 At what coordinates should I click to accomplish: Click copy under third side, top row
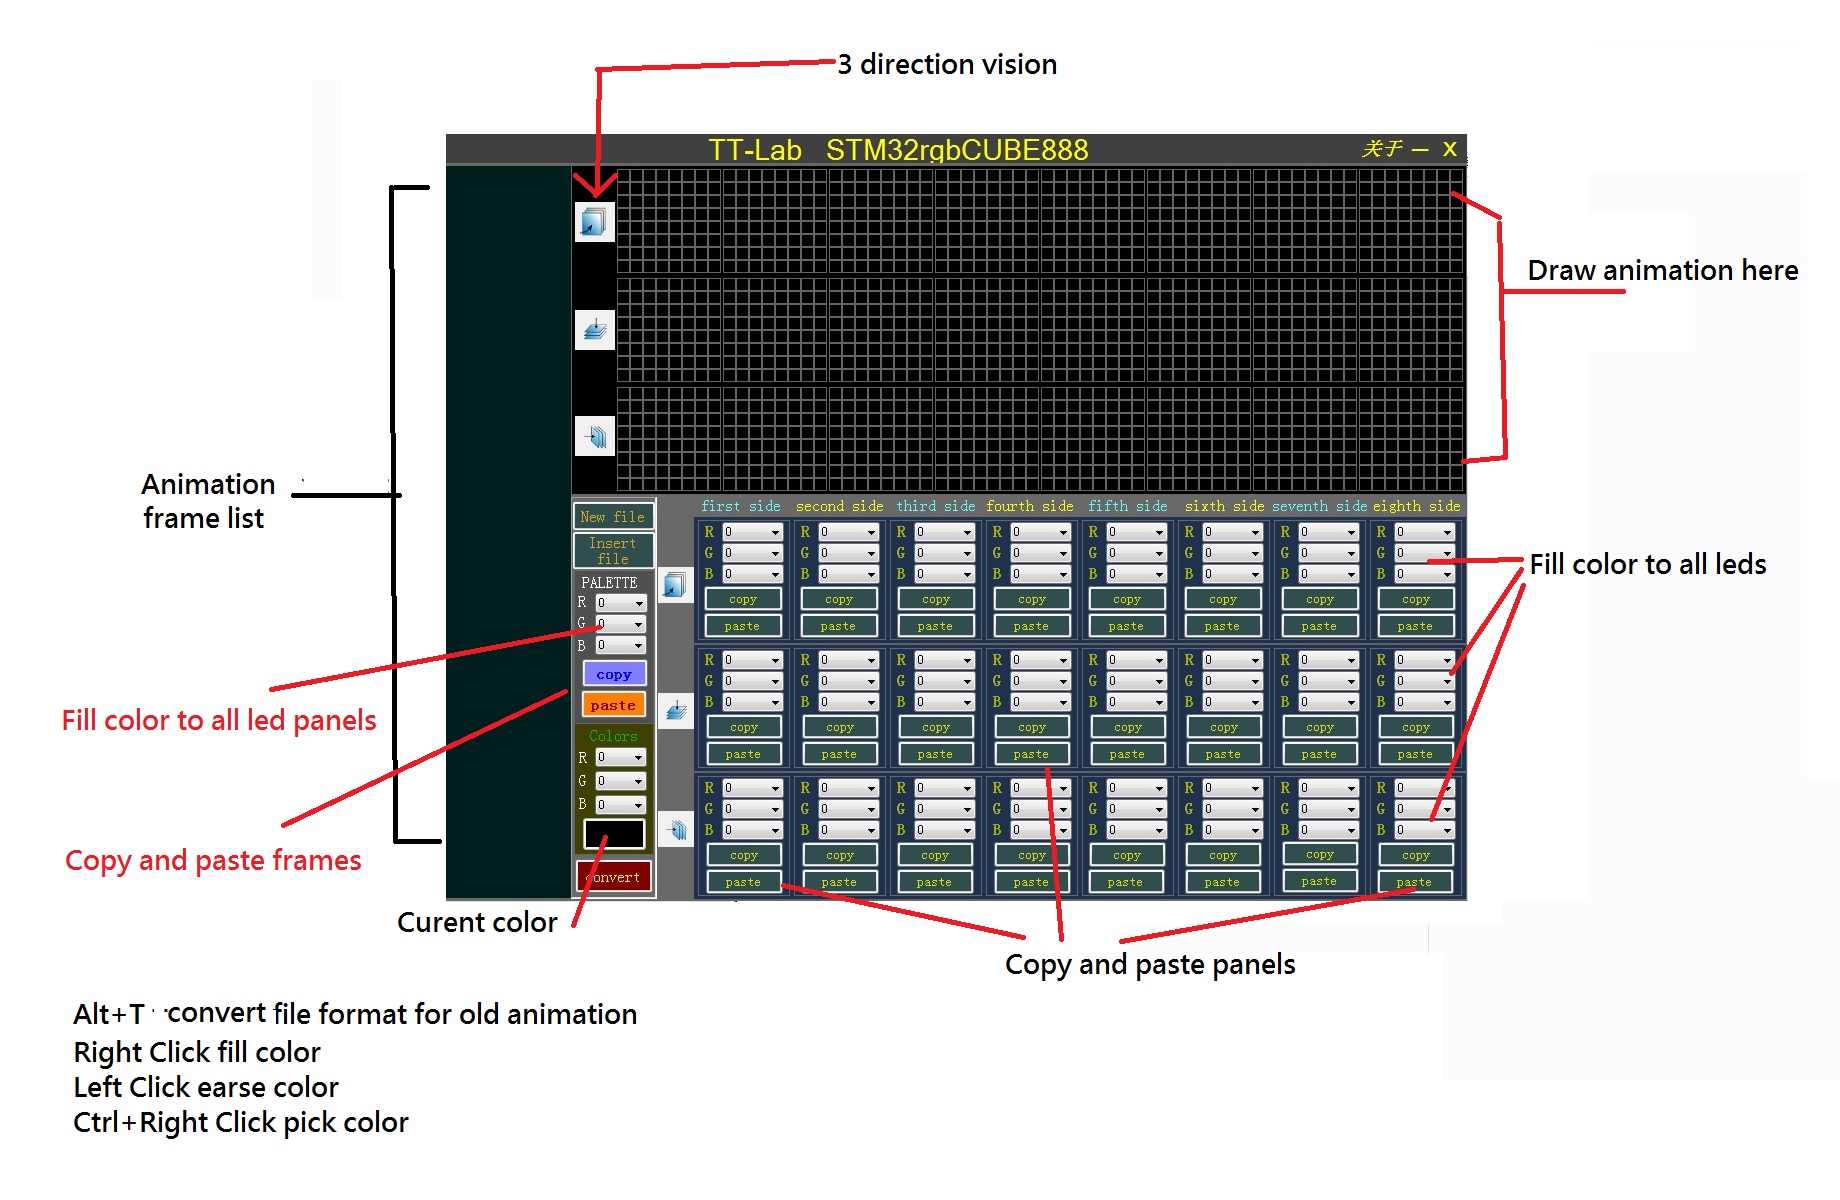pos(935,599)
